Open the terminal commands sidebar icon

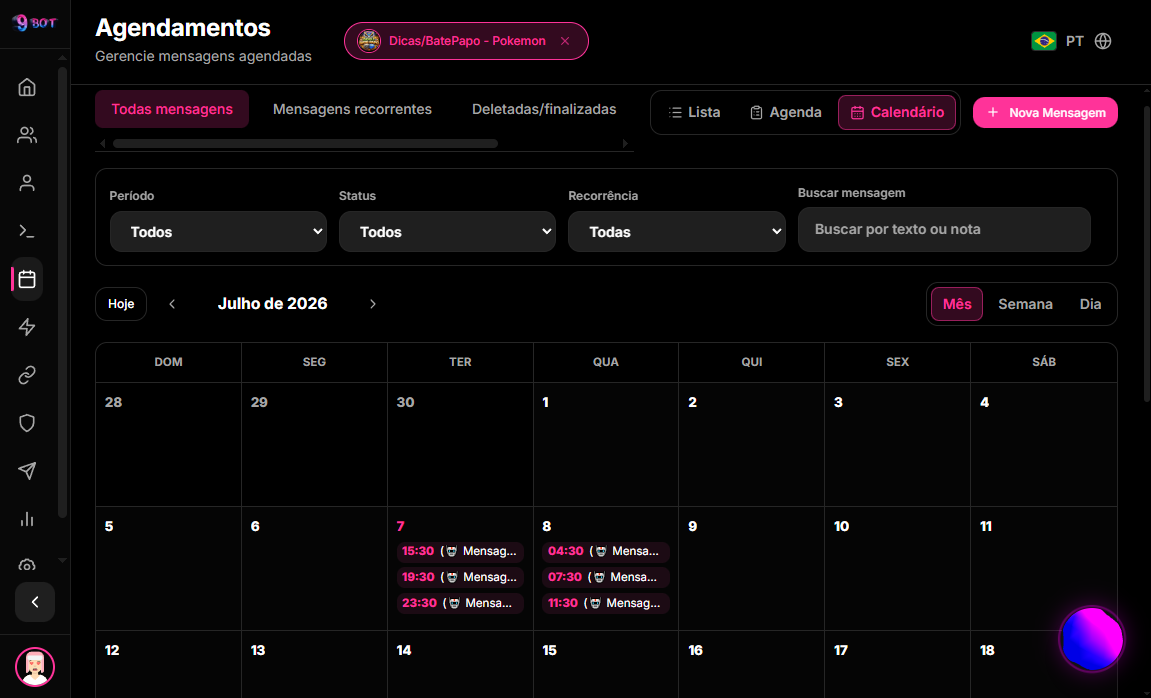pyautogui.click(x=27, y=231)
